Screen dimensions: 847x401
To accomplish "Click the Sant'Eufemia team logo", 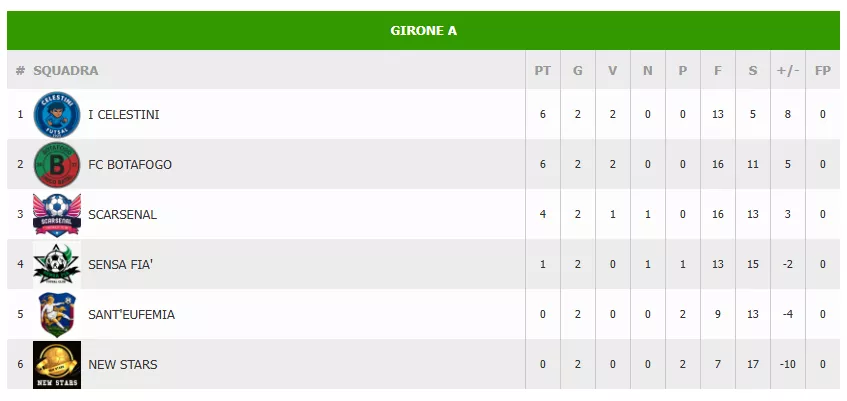I will pos(56,314).
